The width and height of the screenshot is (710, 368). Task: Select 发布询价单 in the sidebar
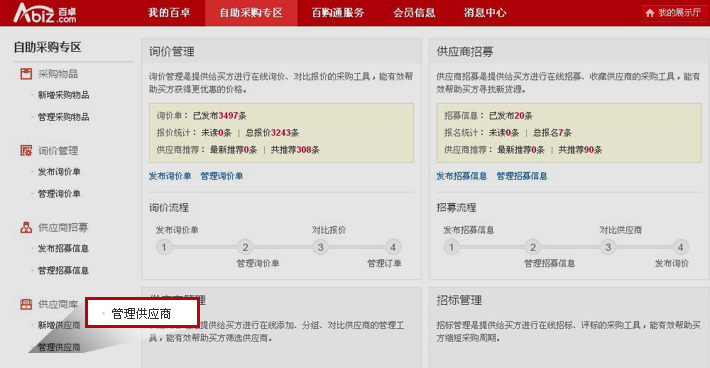[59, 172]
